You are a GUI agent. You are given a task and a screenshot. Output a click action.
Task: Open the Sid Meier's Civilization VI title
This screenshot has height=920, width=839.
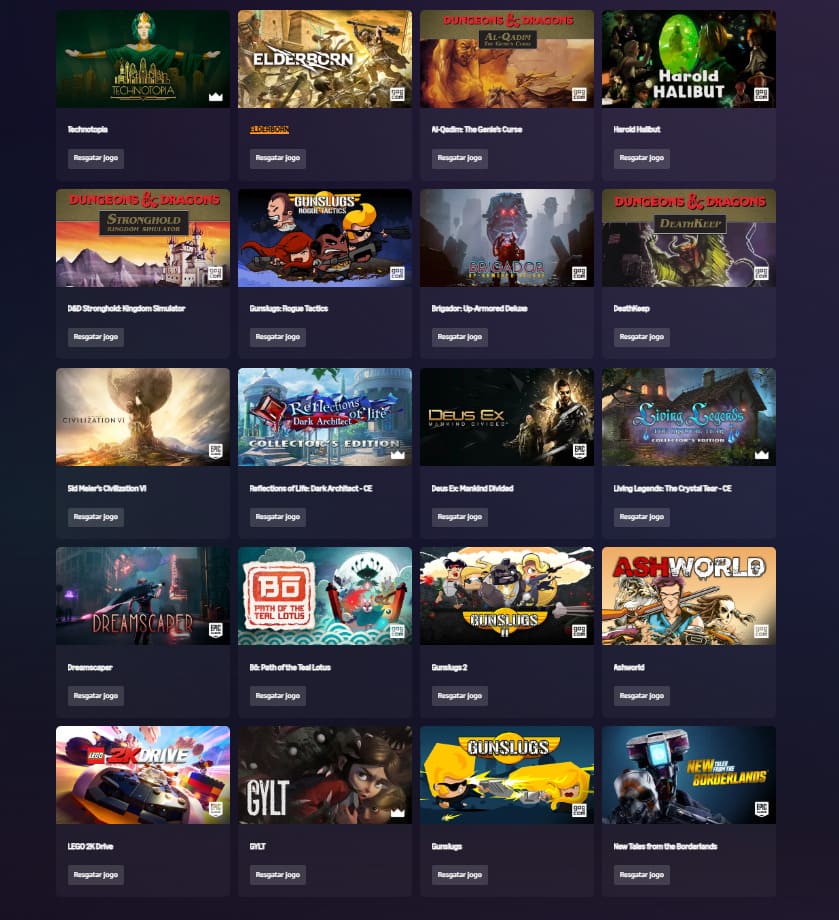tap(107, 488)
